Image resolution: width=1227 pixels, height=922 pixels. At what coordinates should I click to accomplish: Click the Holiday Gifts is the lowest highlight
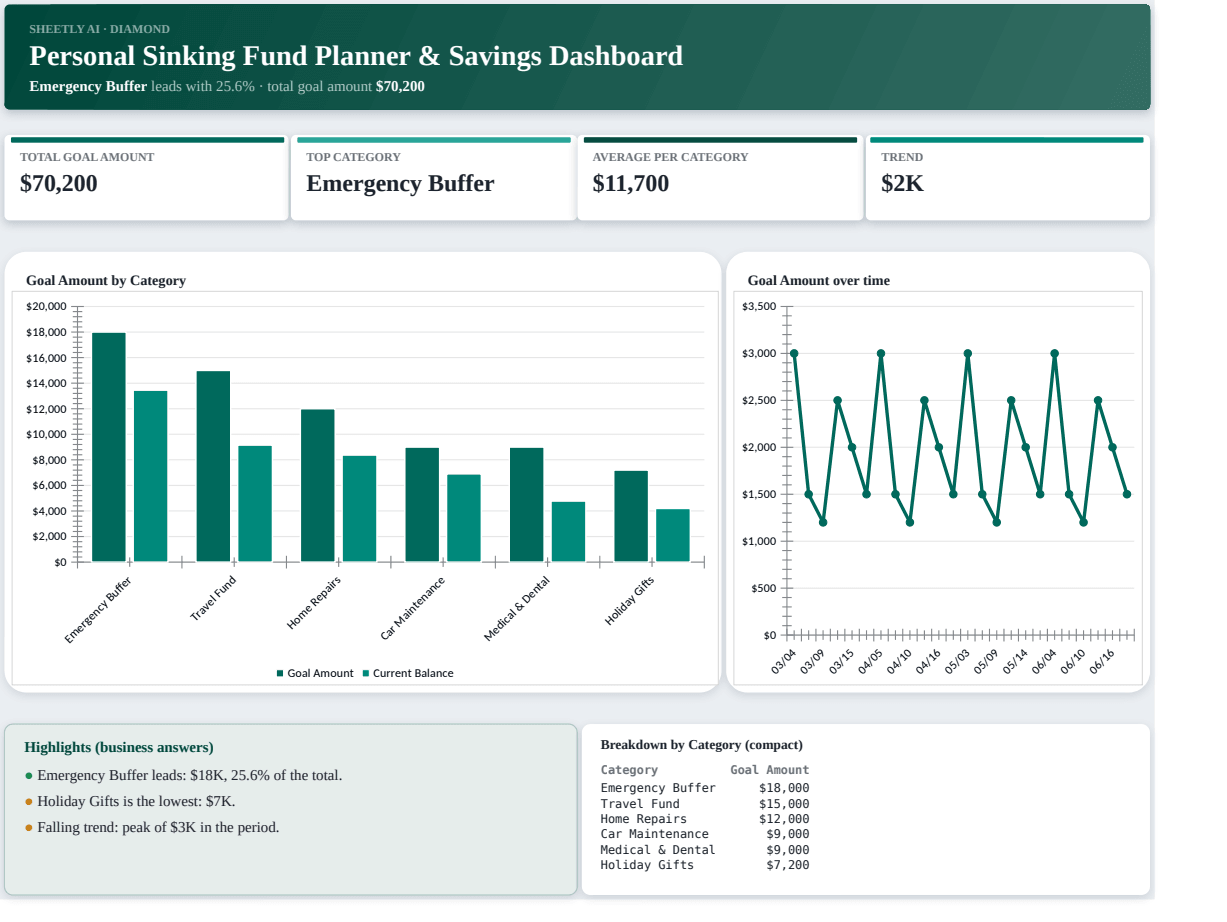point(130,801)
